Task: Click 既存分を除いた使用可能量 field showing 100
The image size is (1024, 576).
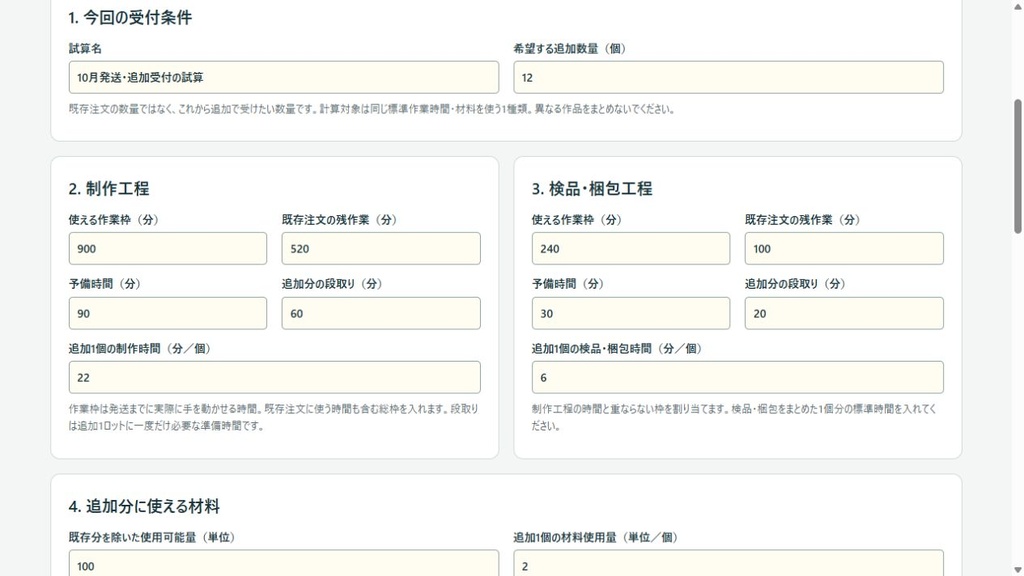Action: (283, 563)
